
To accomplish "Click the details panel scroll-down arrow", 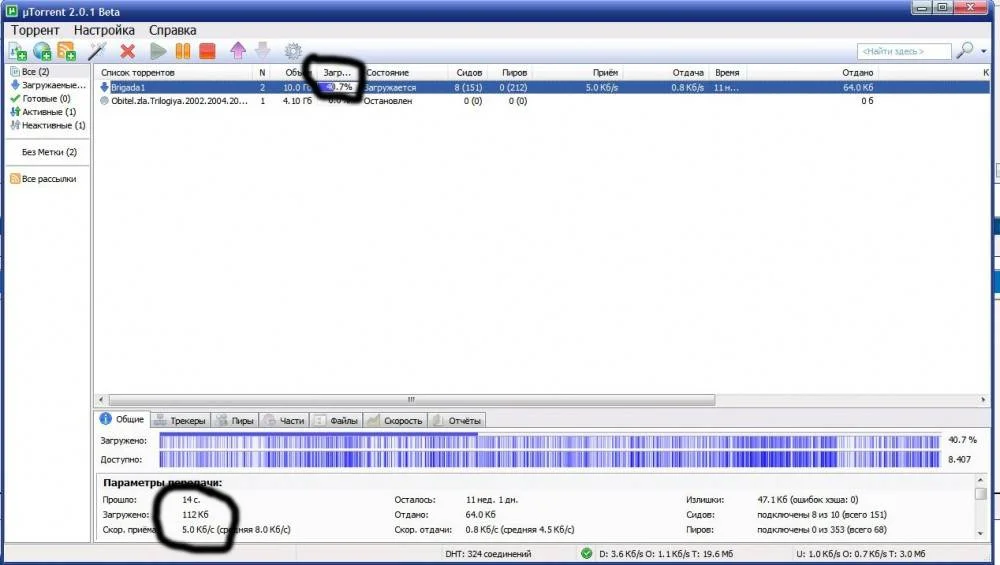I will [981, 534].
